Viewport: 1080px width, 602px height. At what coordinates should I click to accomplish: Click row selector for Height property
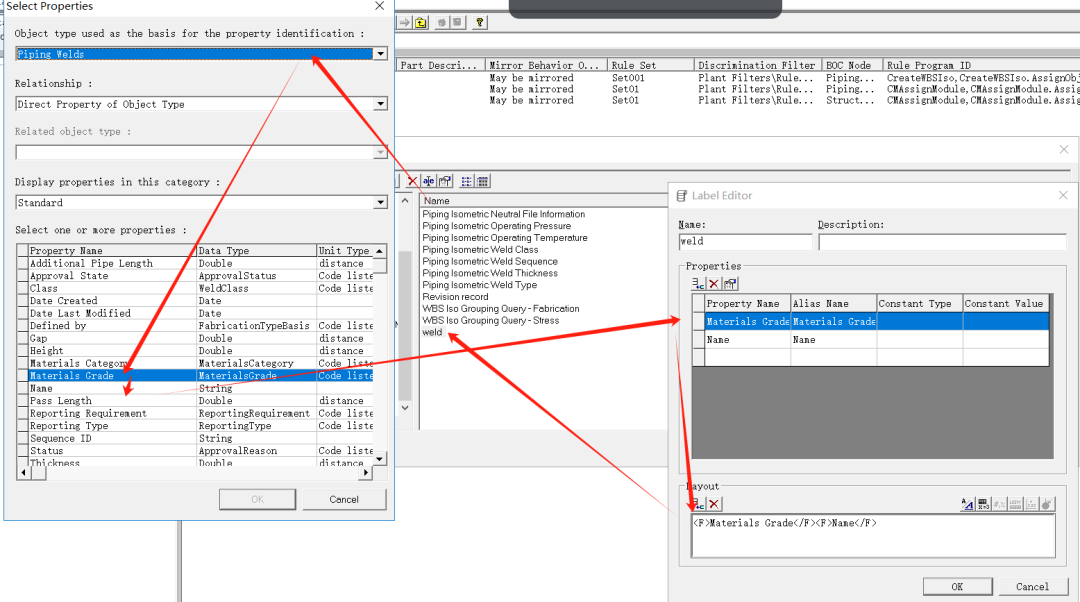click(22, 351)
